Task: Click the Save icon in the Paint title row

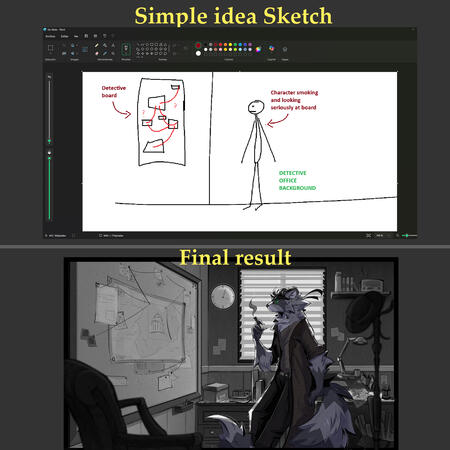Action: coord(86,36)
